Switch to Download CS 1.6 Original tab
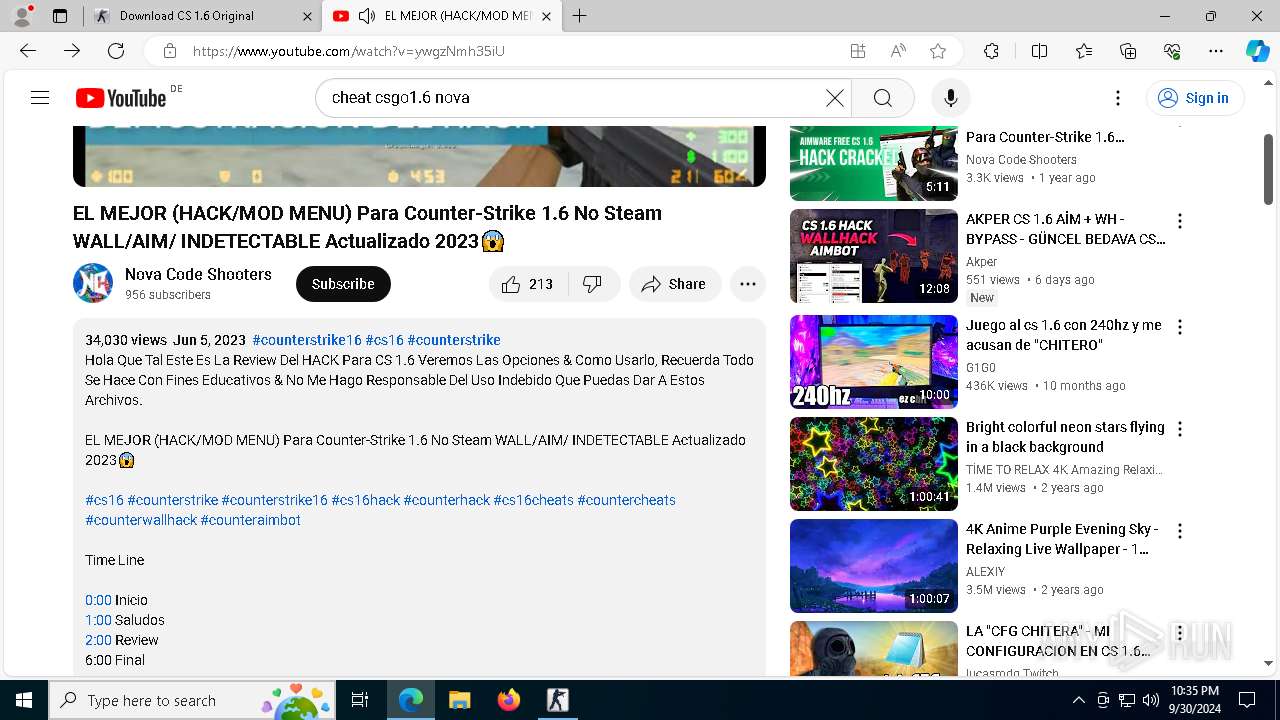This screenshot has width=1280, height=720. pos(201,16)
